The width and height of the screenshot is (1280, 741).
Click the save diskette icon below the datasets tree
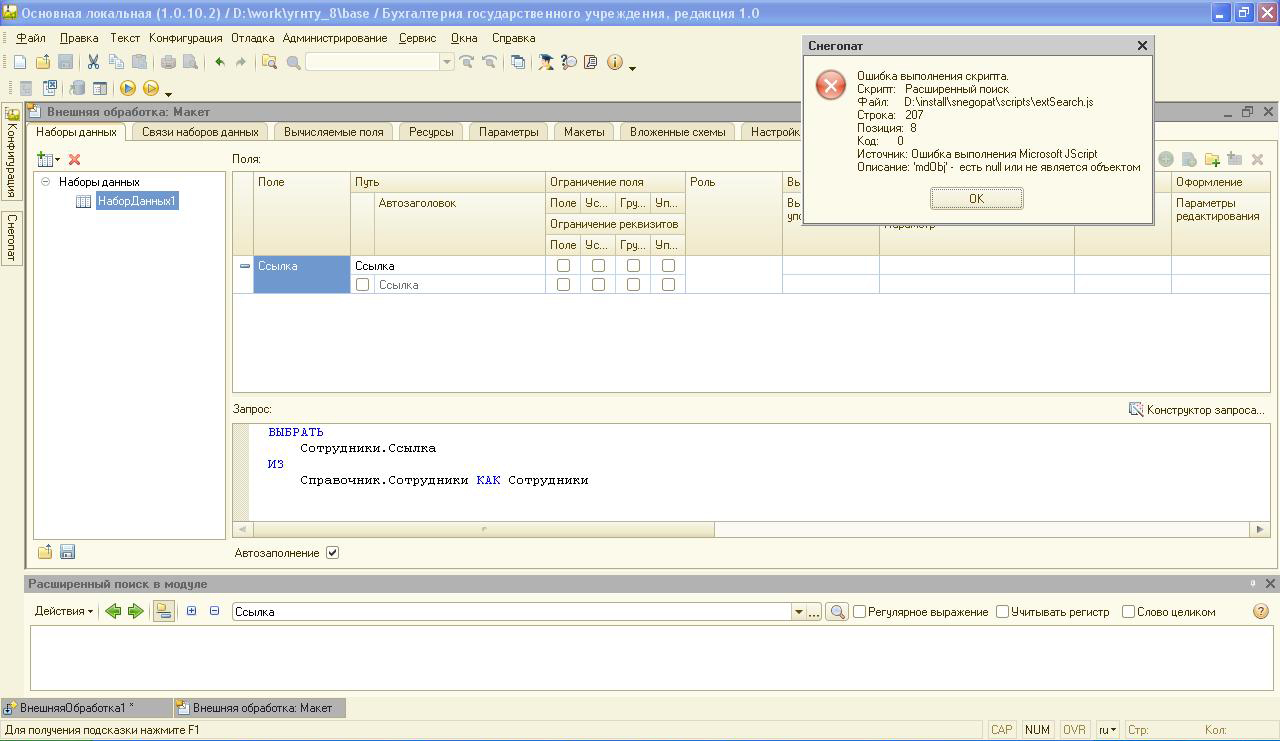click(68, 552)
